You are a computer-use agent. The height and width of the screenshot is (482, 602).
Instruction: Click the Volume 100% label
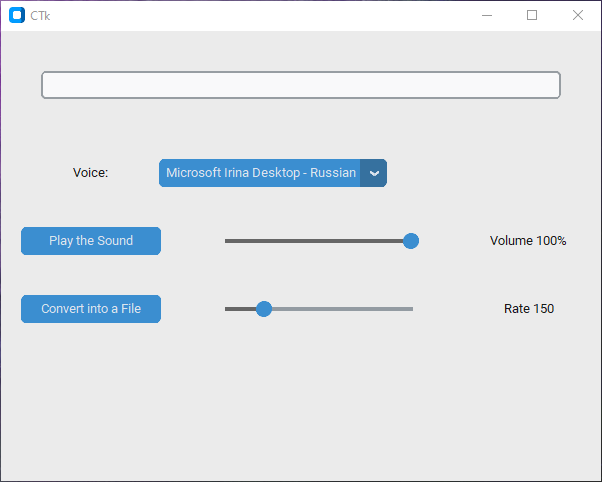(x=528, y=241)
